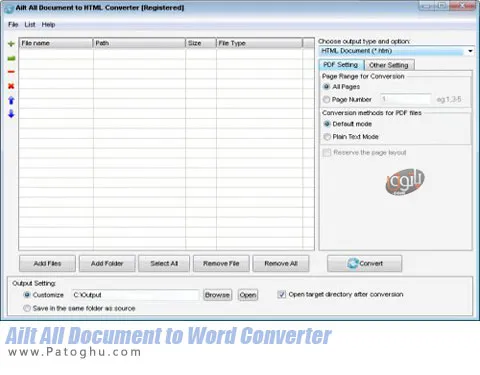
Task: Click the Open output folder button
Action: pos(248,295)
